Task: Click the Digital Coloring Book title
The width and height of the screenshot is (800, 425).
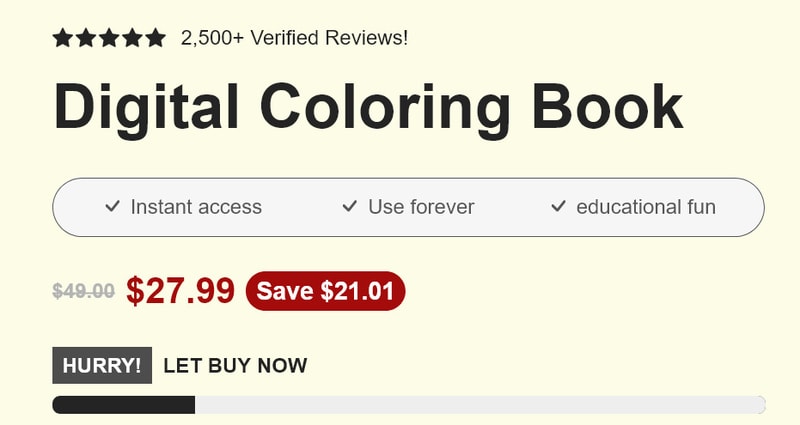Action: point(368,108)
